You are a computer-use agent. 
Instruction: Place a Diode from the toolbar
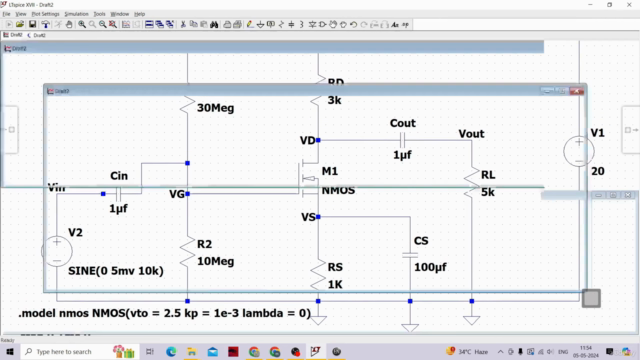pos(312,24)
